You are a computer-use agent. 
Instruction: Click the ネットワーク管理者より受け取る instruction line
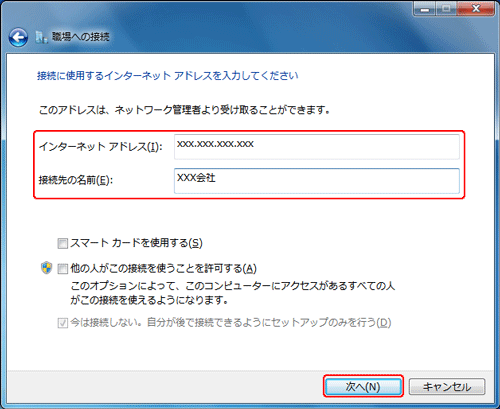click(184, 110)
